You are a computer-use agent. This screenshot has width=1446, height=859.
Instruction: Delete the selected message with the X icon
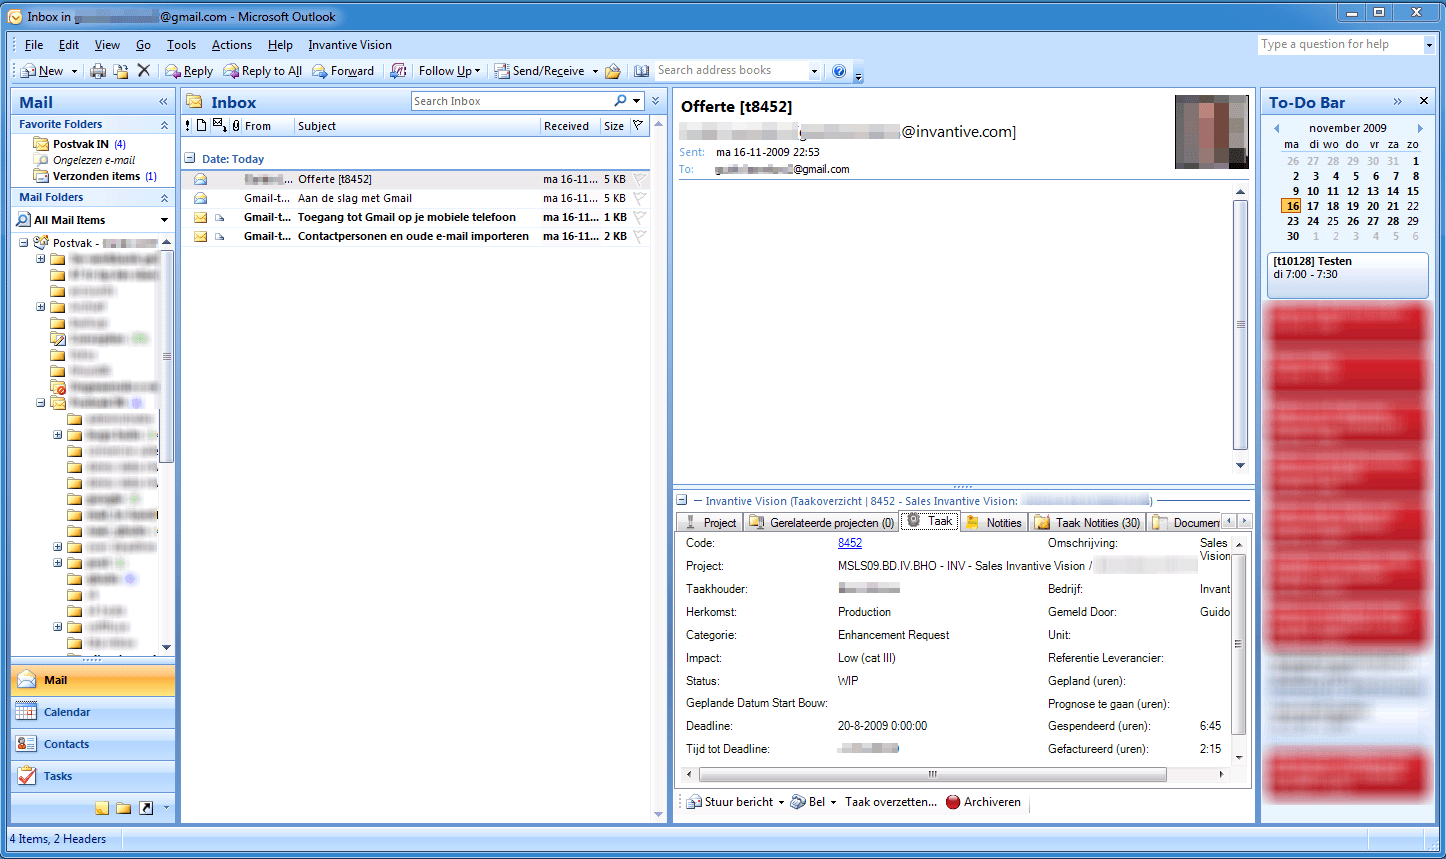pos(144,70)
